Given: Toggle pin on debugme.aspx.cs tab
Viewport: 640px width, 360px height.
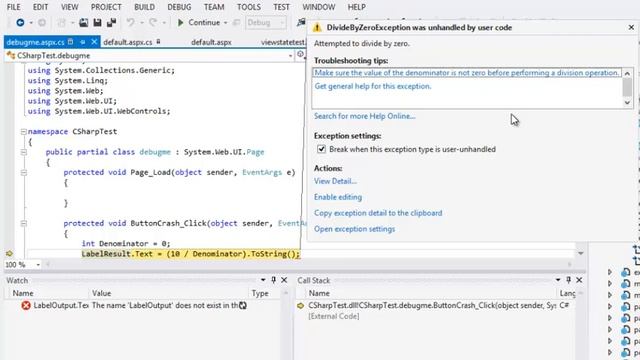Looking at the screenshot, I should (82, 42).
